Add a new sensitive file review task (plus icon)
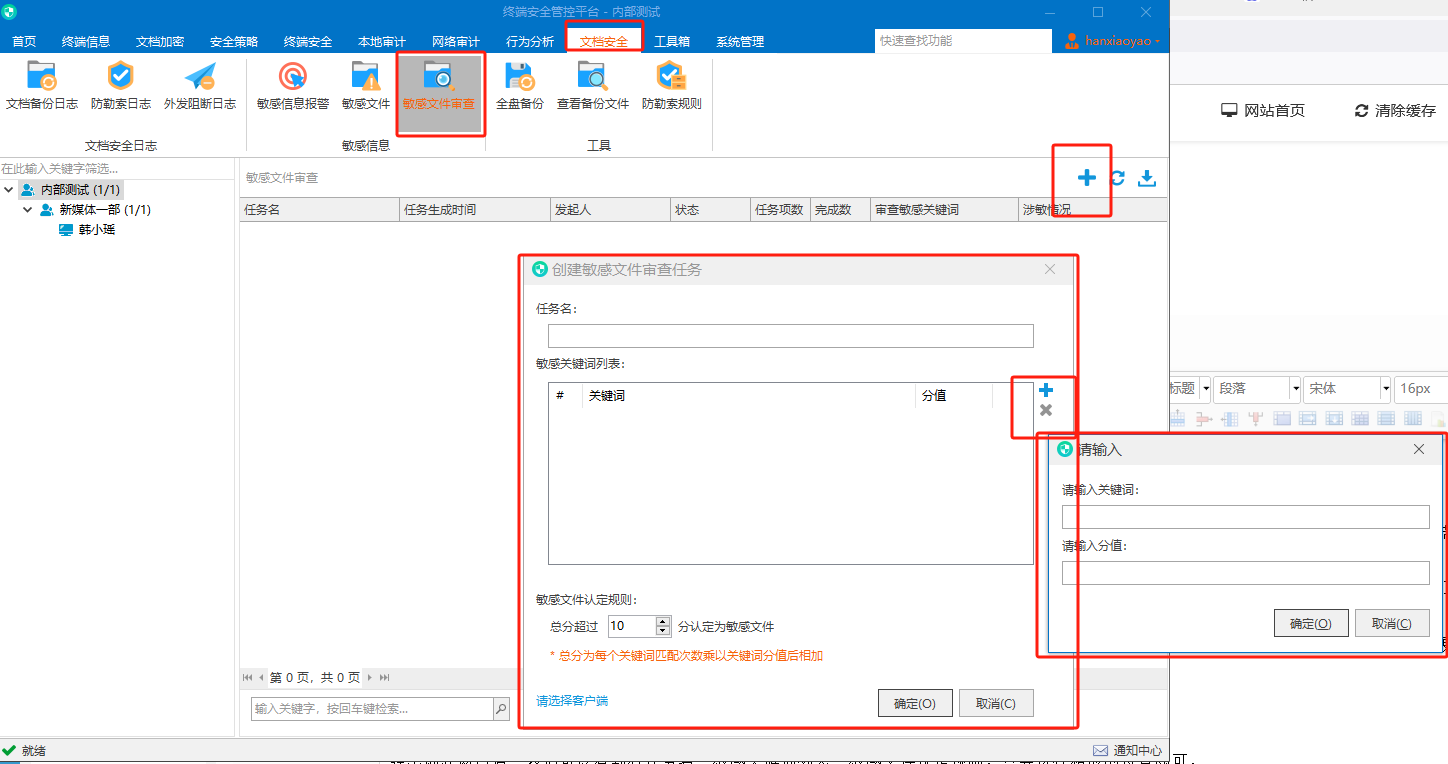 pyautogui.click(x=1086, y=178)
